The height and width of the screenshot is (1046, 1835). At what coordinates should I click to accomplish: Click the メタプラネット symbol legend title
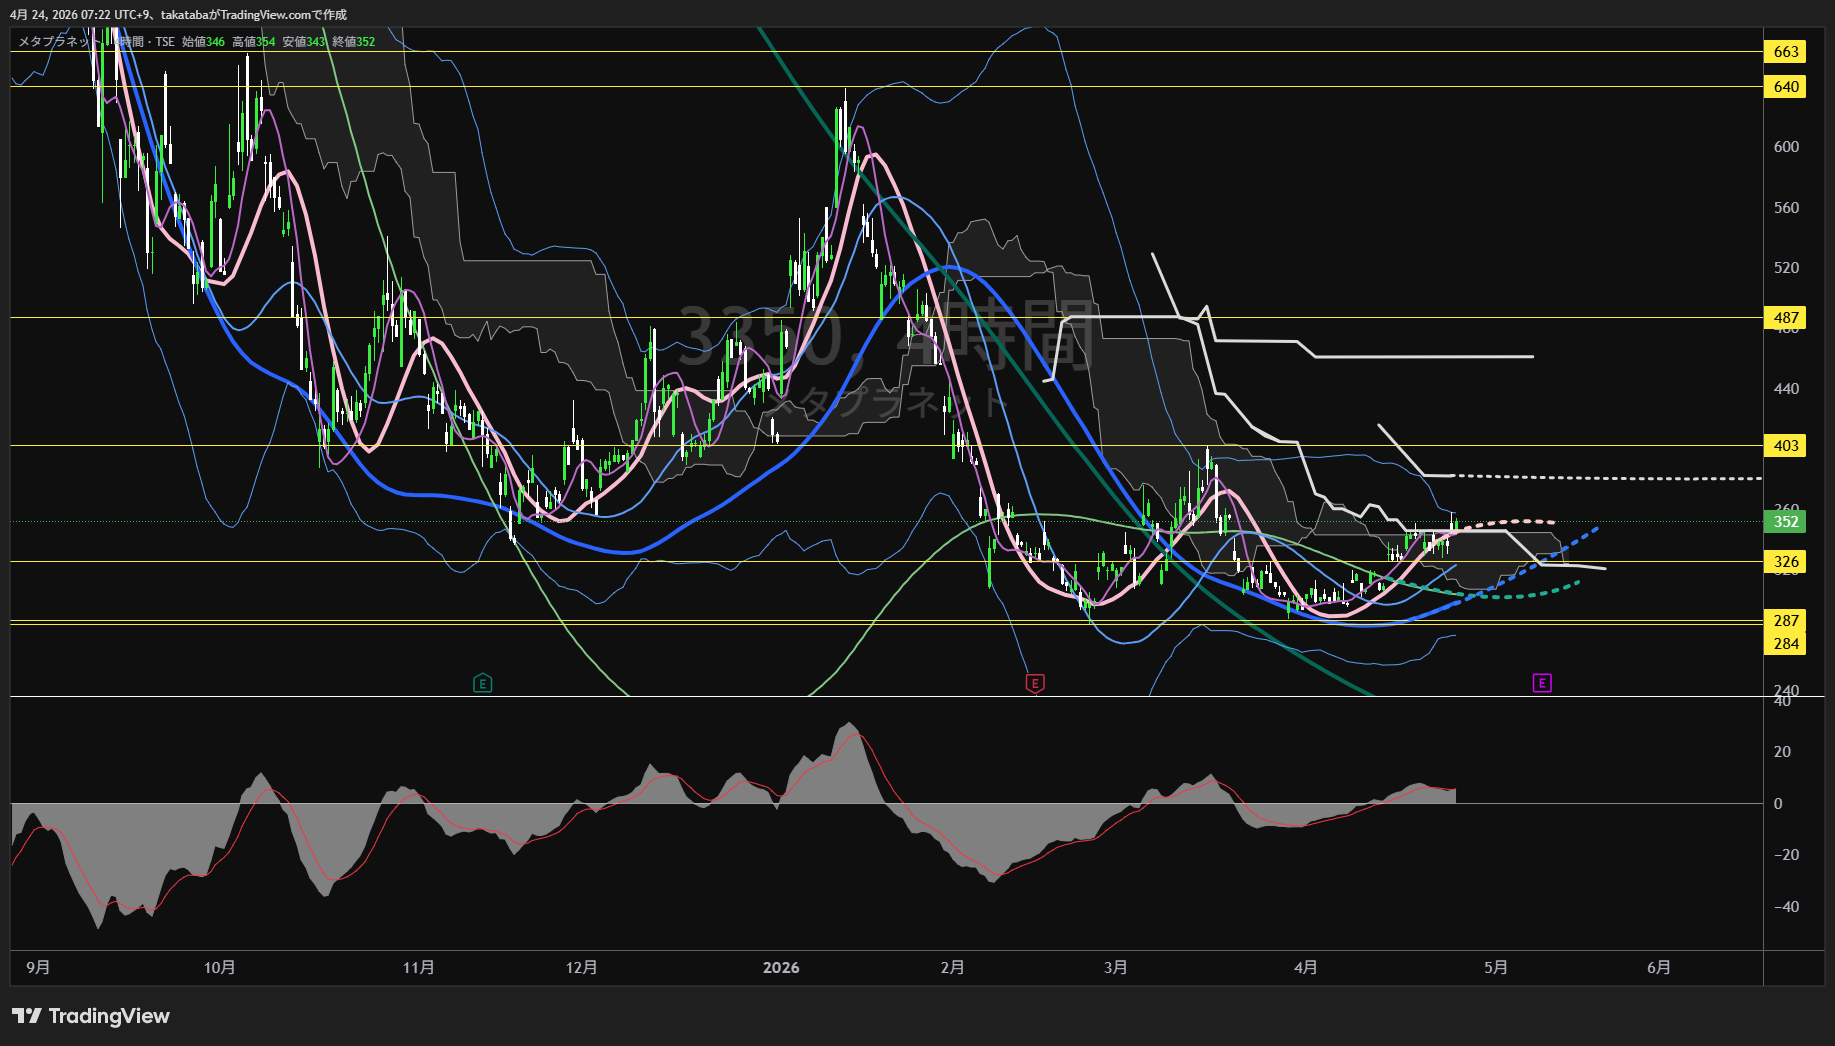(x=55, y=42)
